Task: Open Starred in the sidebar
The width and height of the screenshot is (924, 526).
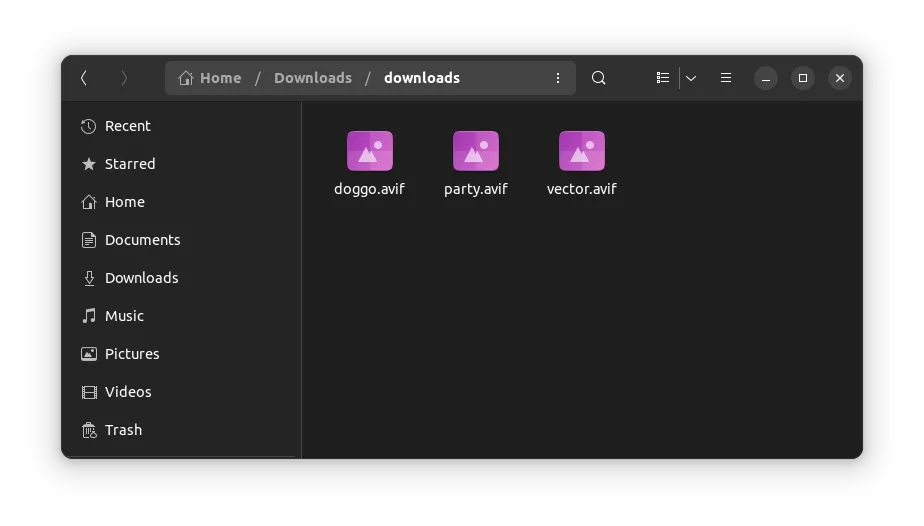Action: pos(129,164)
